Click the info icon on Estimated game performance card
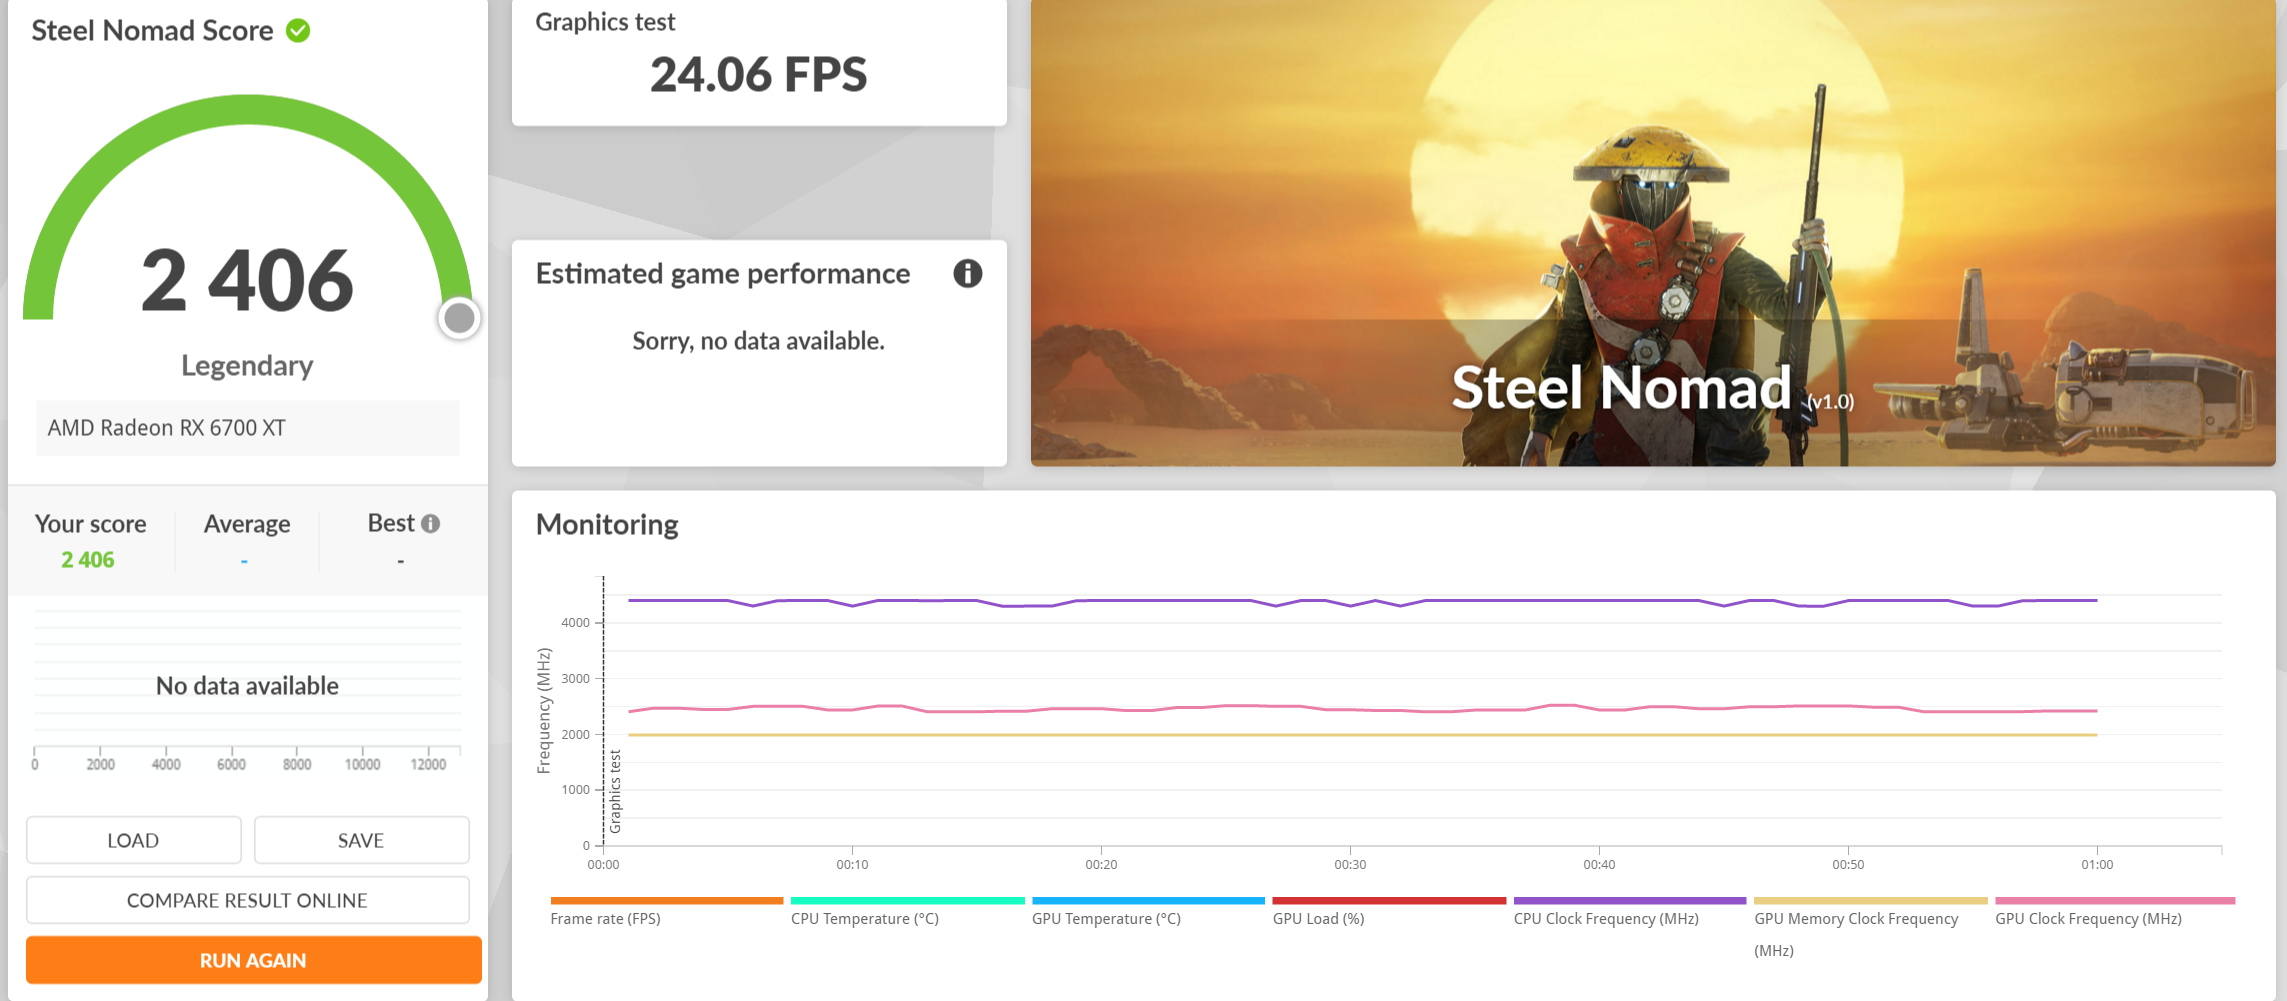 coord(968,273)
